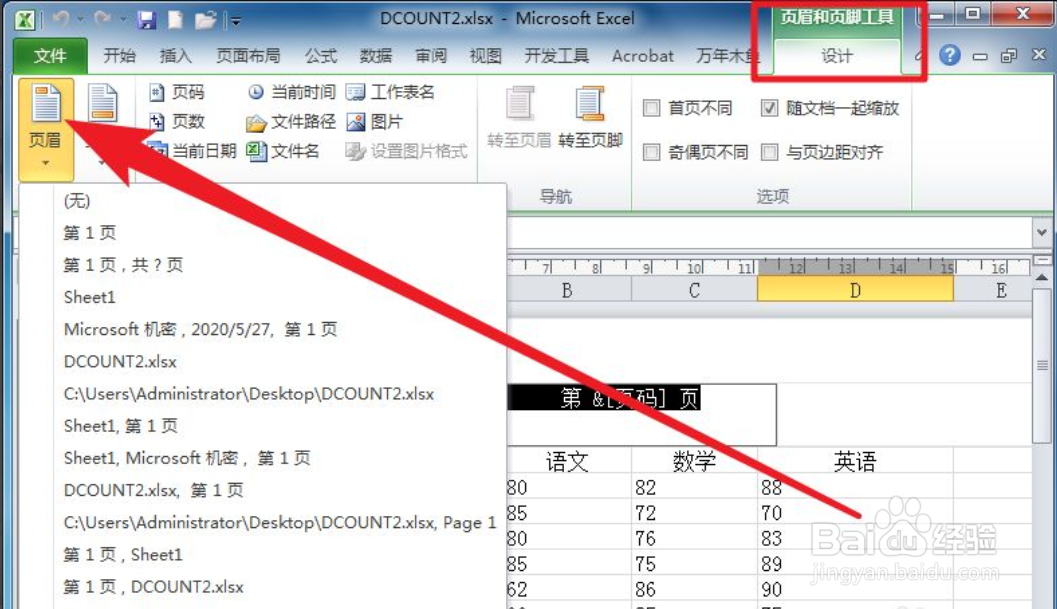Insert Current Date (当前日期) element
1057x609 pixels.
coord(192,151)
